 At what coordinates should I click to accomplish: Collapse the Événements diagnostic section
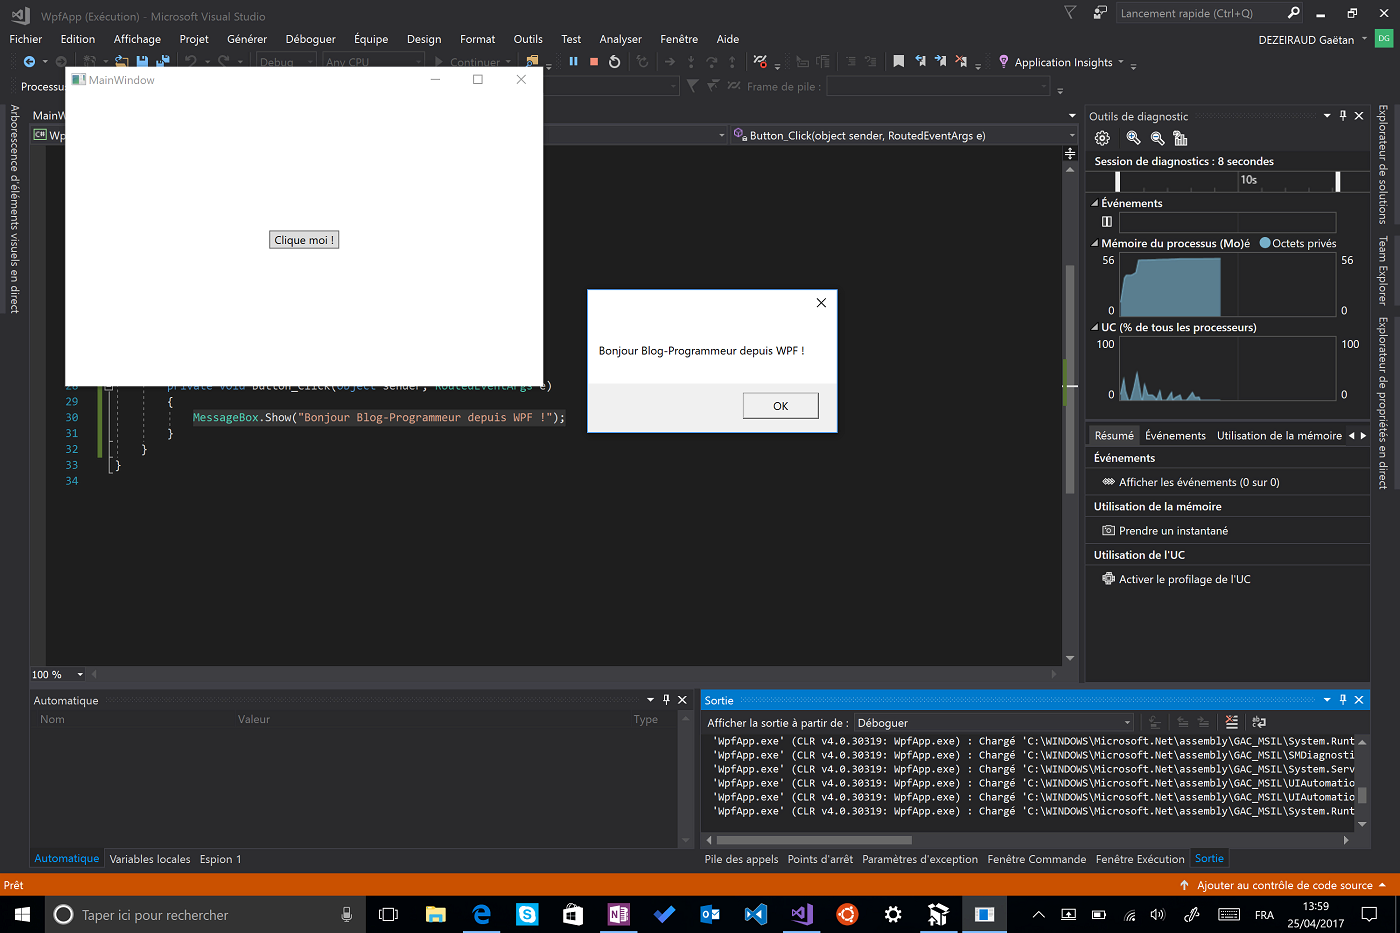tap(1094, 203)
